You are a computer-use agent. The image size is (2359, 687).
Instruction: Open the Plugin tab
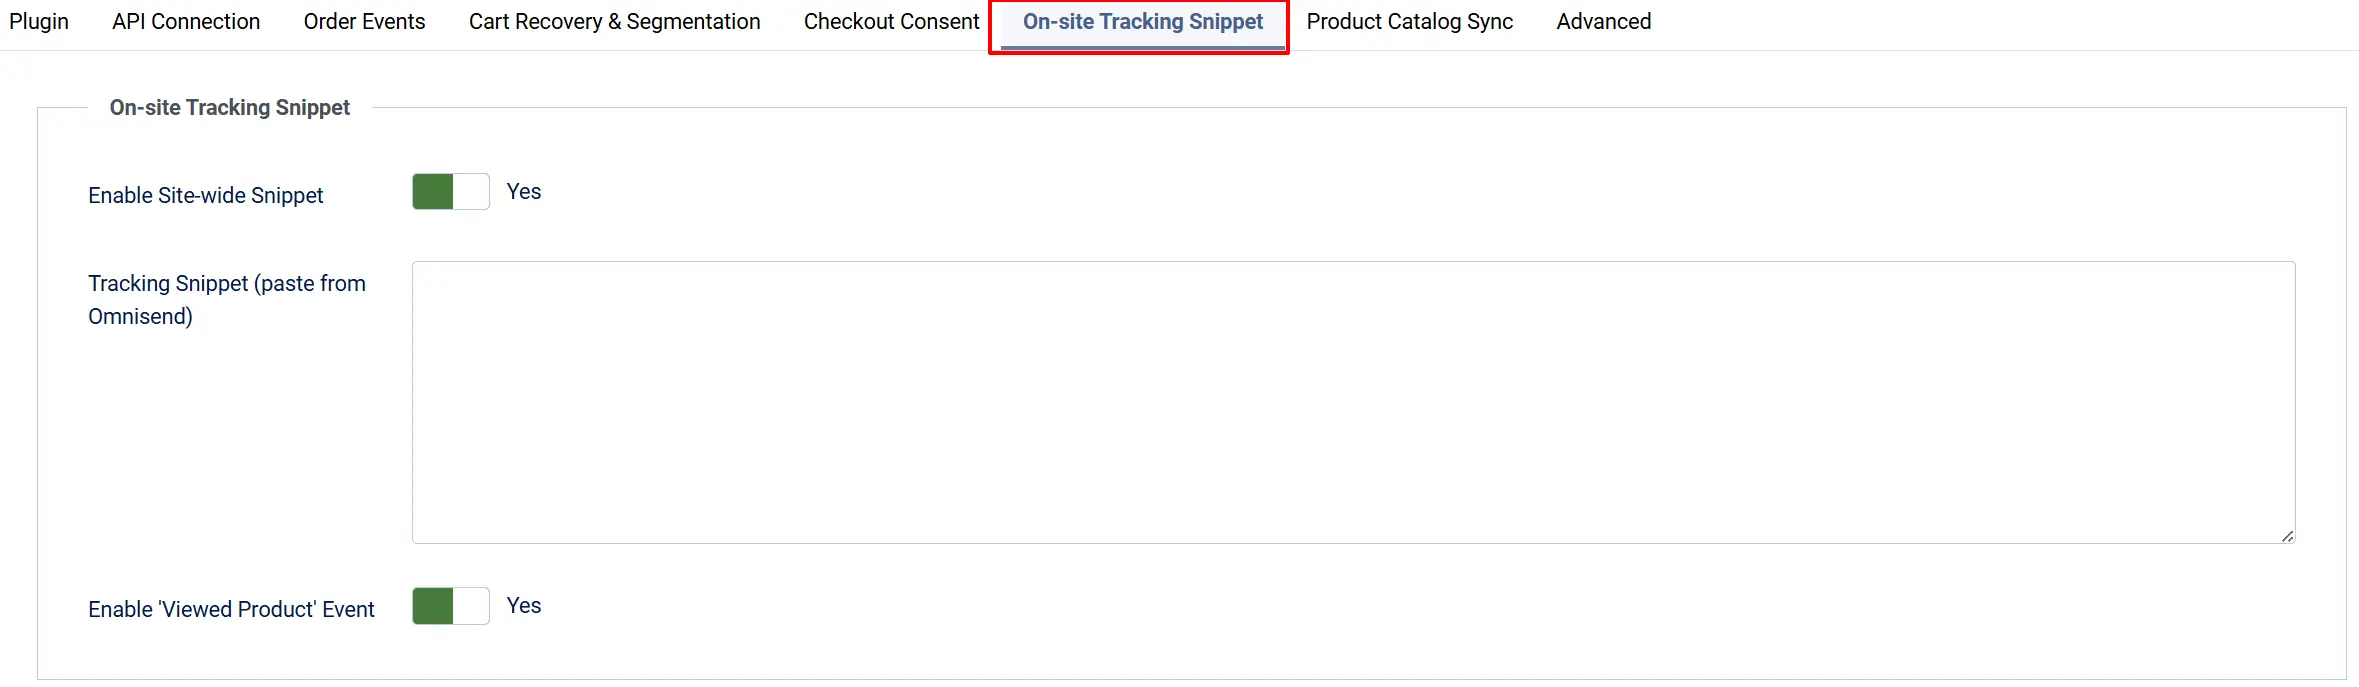tap(39, 22)
